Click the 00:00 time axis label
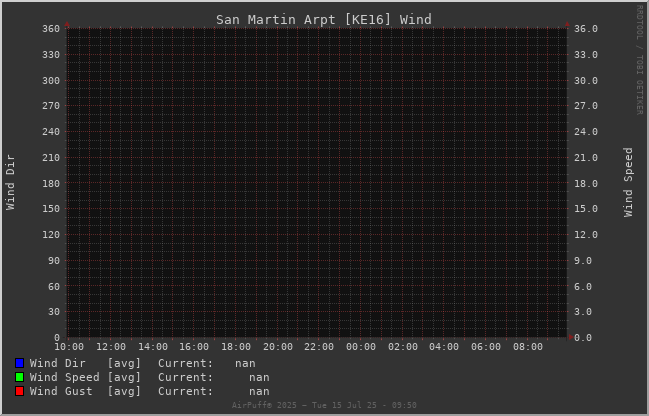Image resolution: width=649 pixels, height=416 pixels. [361, 347]
